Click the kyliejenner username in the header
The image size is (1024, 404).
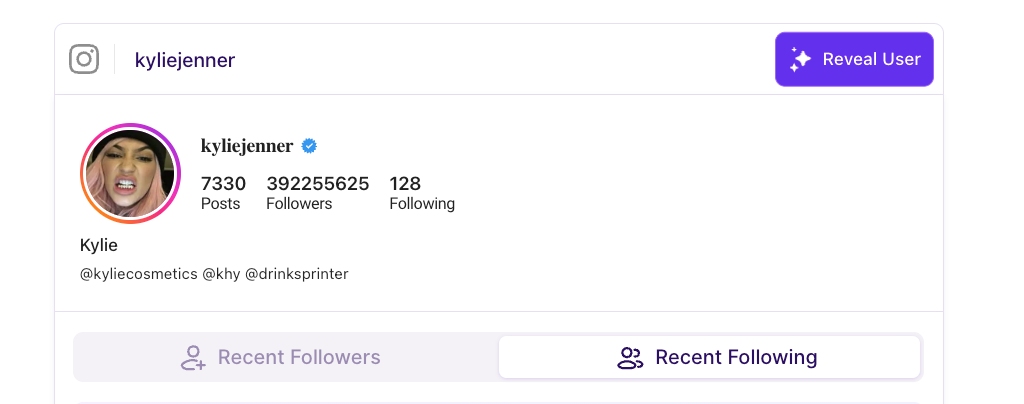pyautogui.click(x=184, y=60)
